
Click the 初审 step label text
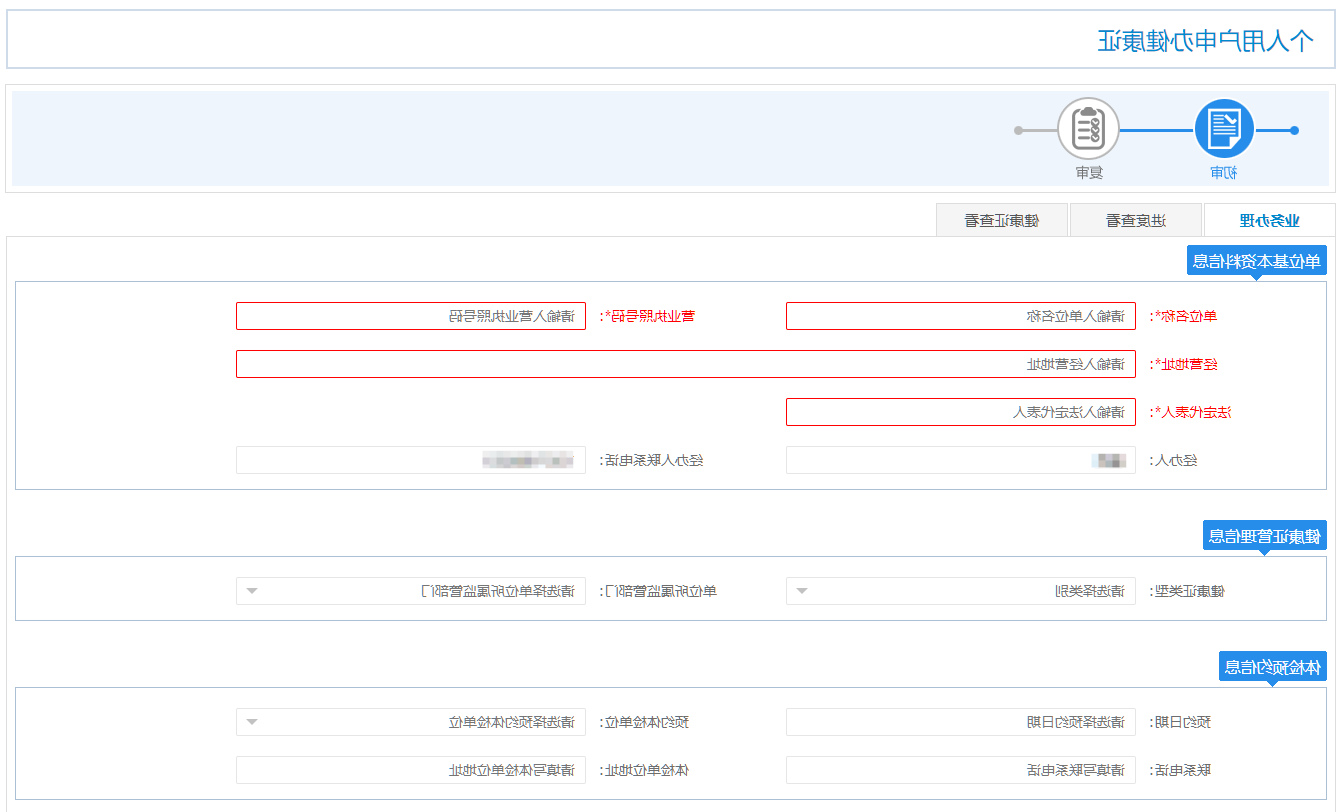coord(1224,173)
